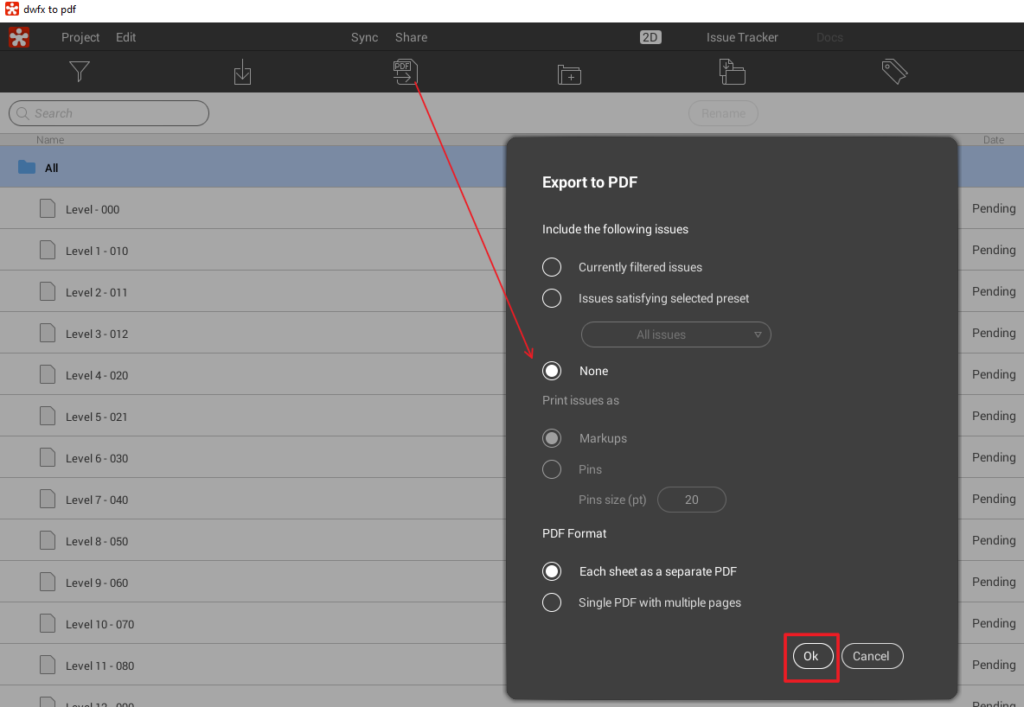Select the Level 10 - 070 sheet name
1024x707 pixels.
[x=100, y=624]
